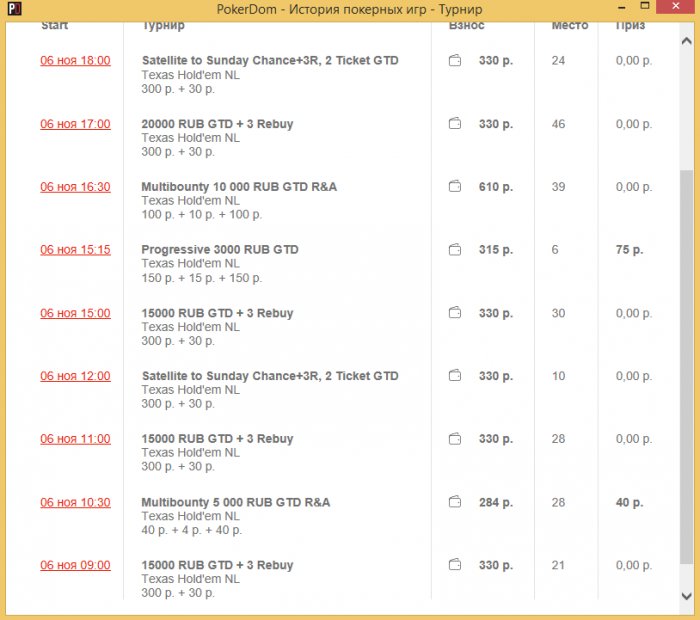Screen dimensions: 700x620
Task: Click the 284 р. buy-in amount
Action: (x=496, y=502)
